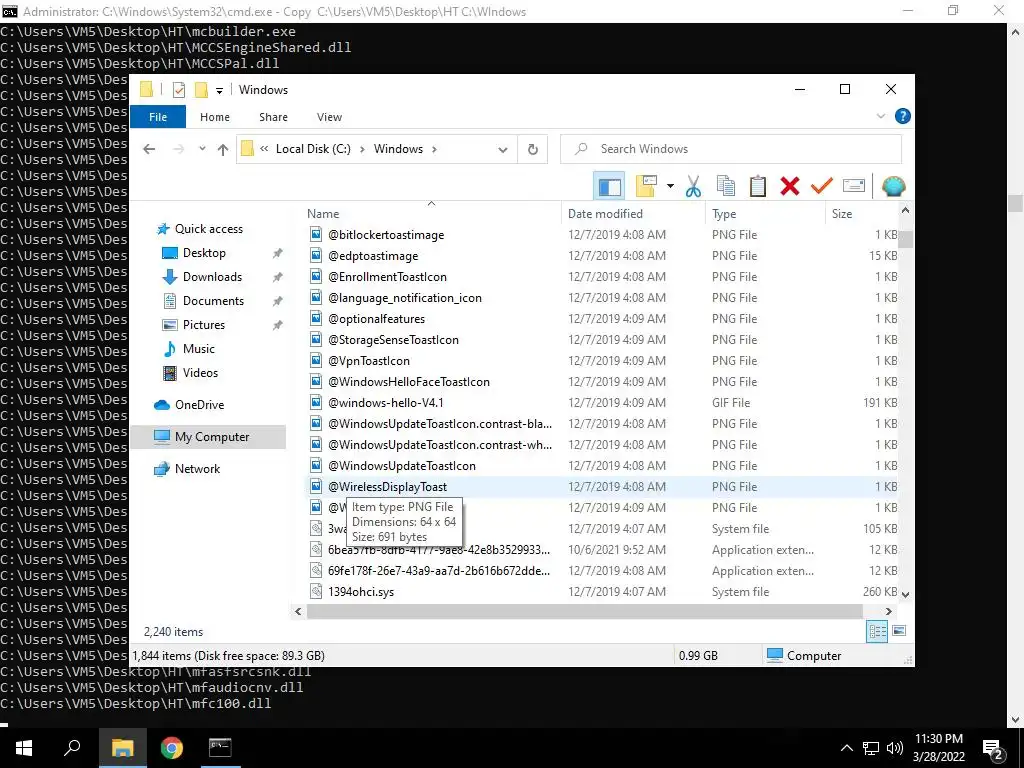The image size is (1024, 768).
Task: Open the File ribbon tab
Action: pyautogui.click(x=157, y=117)
